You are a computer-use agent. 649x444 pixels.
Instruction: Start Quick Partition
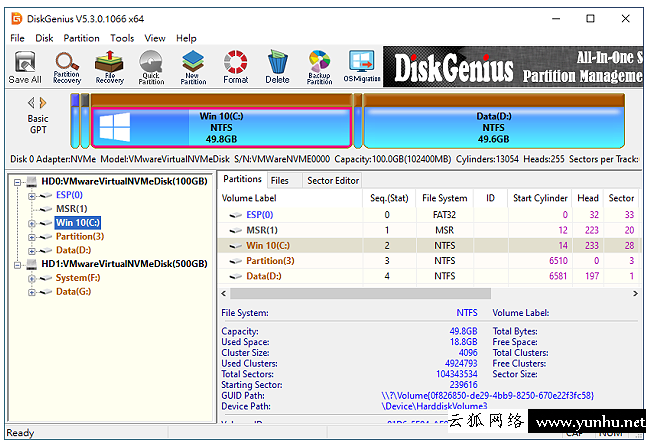click(x=151, y=67)
